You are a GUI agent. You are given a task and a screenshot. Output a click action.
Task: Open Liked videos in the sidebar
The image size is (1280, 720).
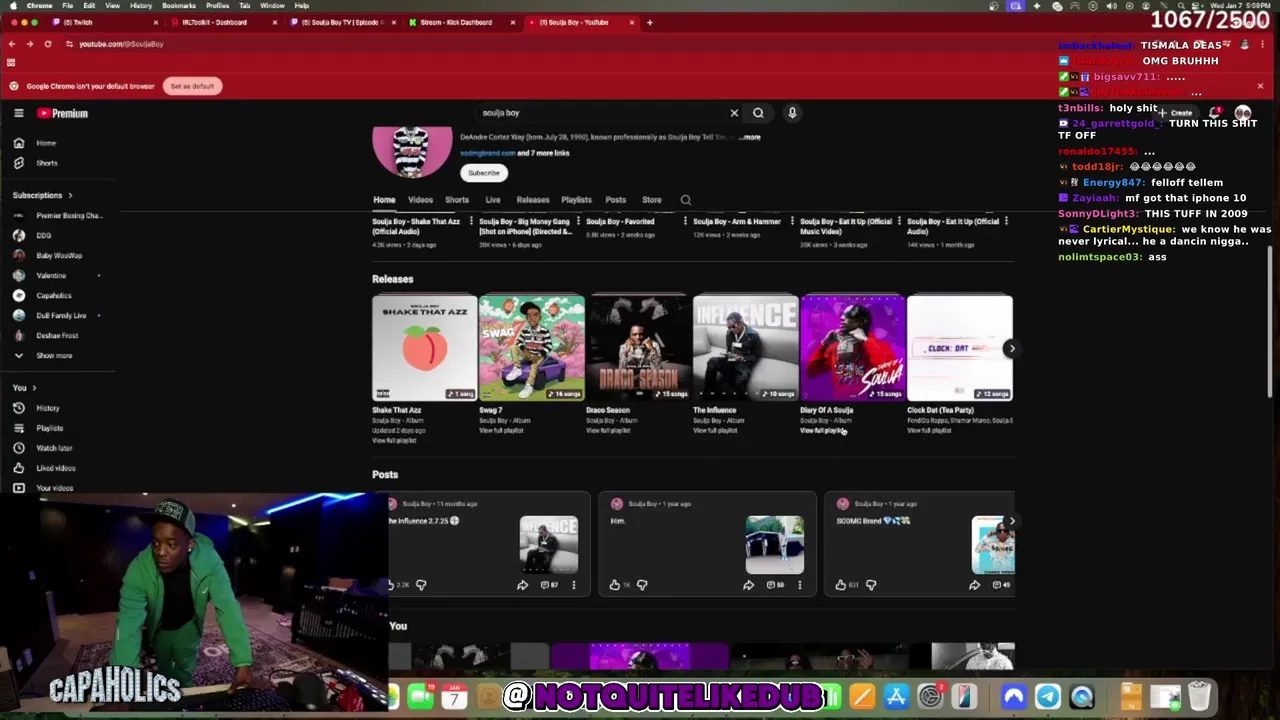click(56, 468)
